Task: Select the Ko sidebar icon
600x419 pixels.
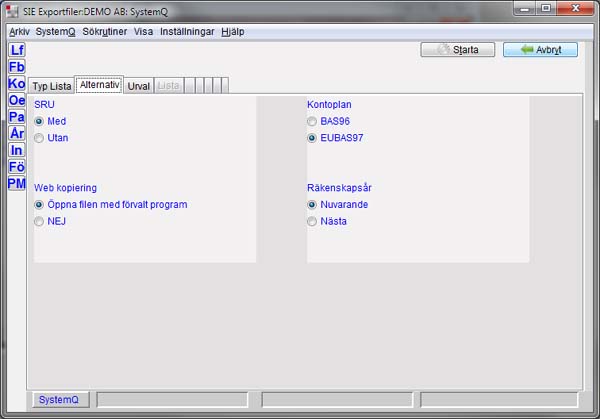Action: click(x=16, y=84)
